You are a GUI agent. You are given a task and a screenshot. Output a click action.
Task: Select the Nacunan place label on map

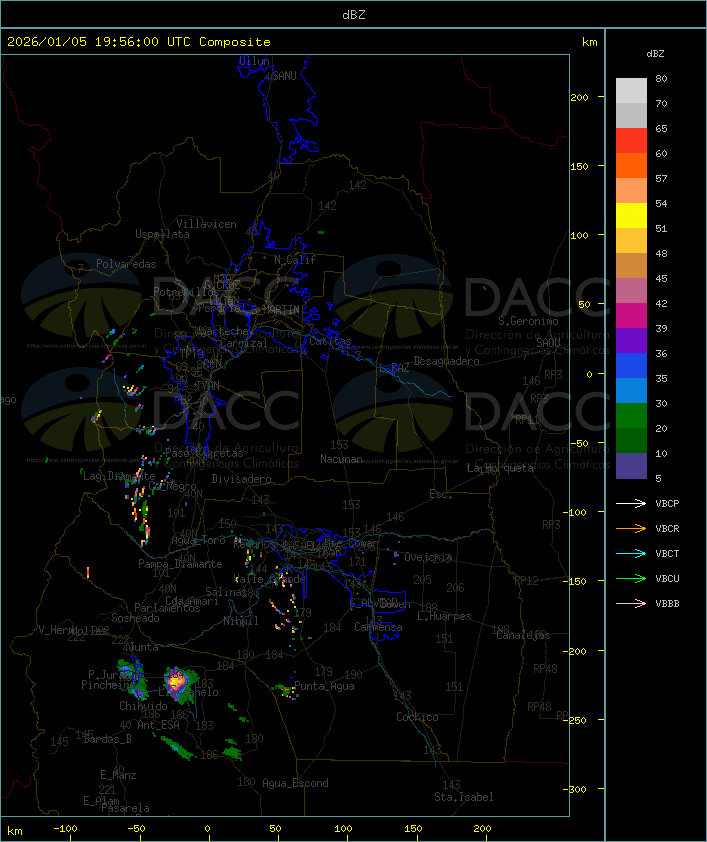coord(340,459)
